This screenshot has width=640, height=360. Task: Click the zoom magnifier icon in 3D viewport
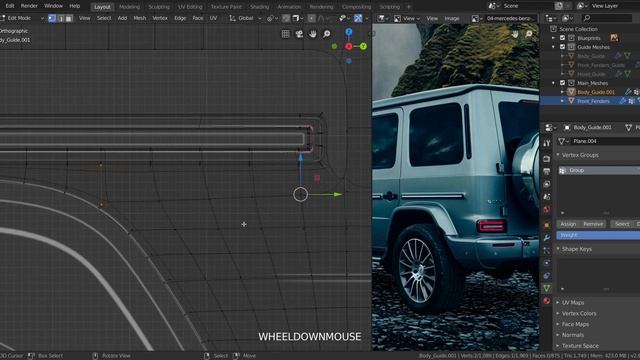(x=327, y=34)
